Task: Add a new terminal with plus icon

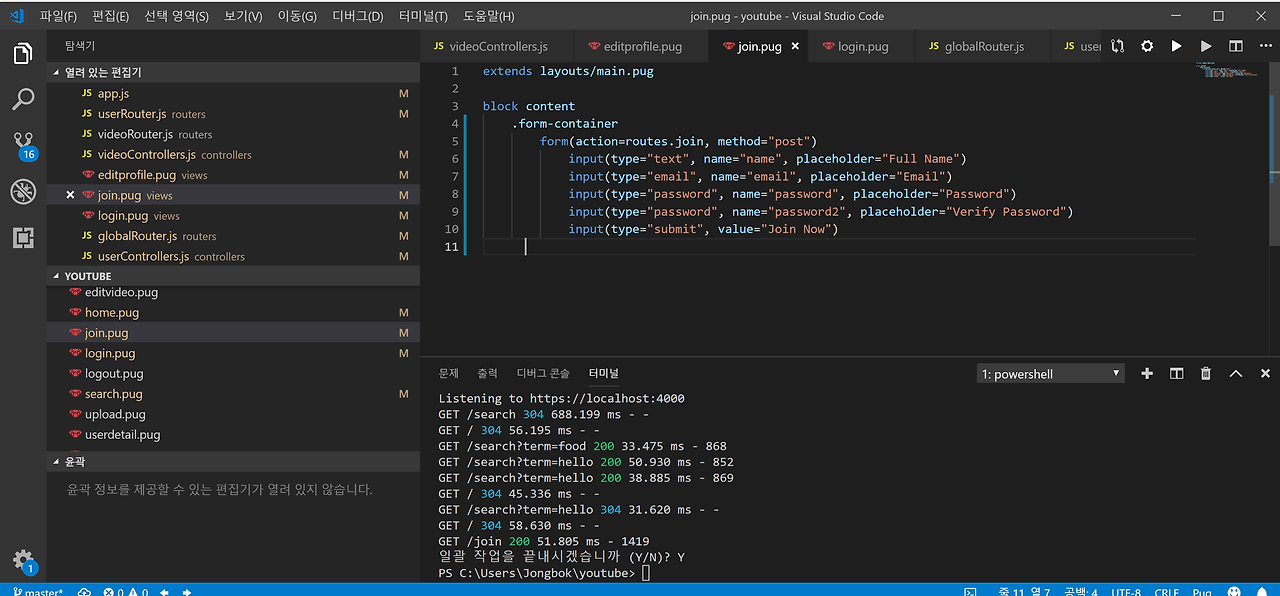Action: pyautogui.click(x=1147, y=373)
